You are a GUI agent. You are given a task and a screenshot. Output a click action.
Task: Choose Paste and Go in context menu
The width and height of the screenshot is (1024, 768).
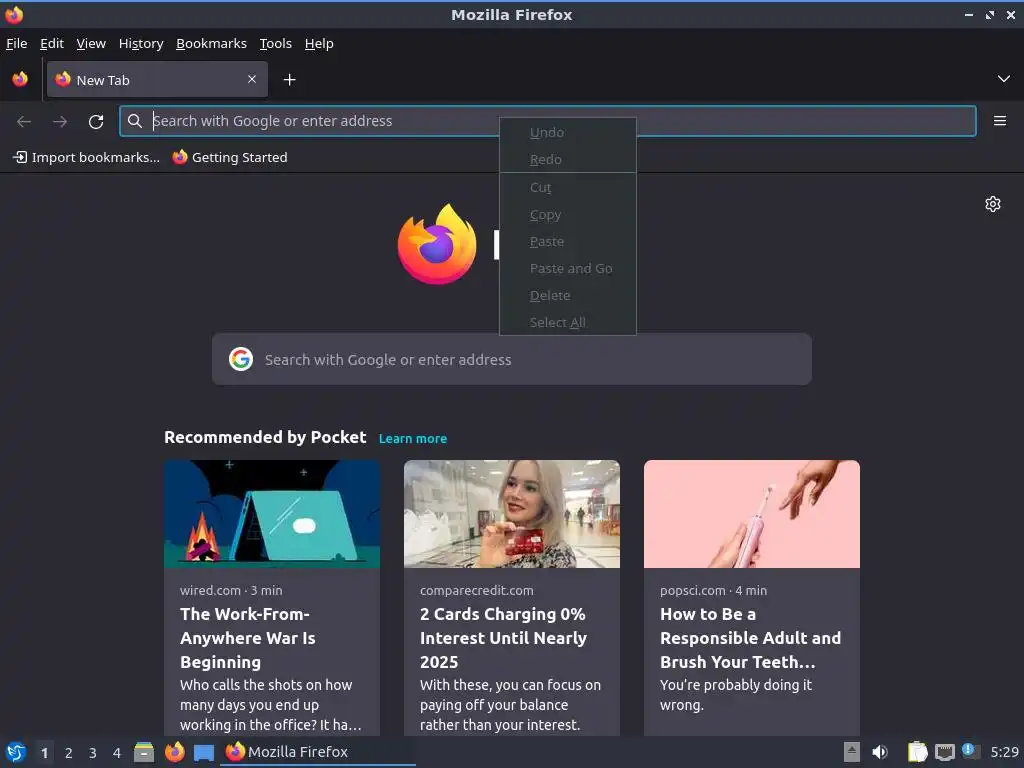click(568, 268)
